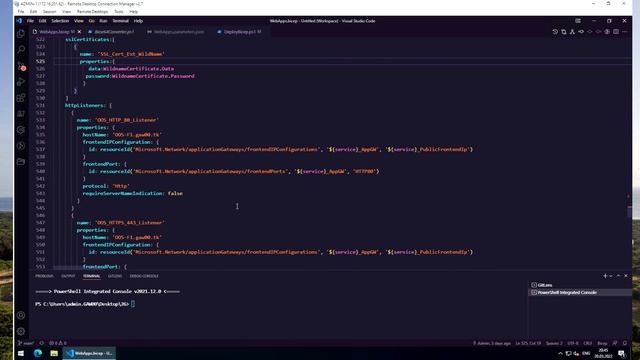640x360 pixels.
Task: Open the Extensions view
Action: pyautogui.click(x=21, y=98)
